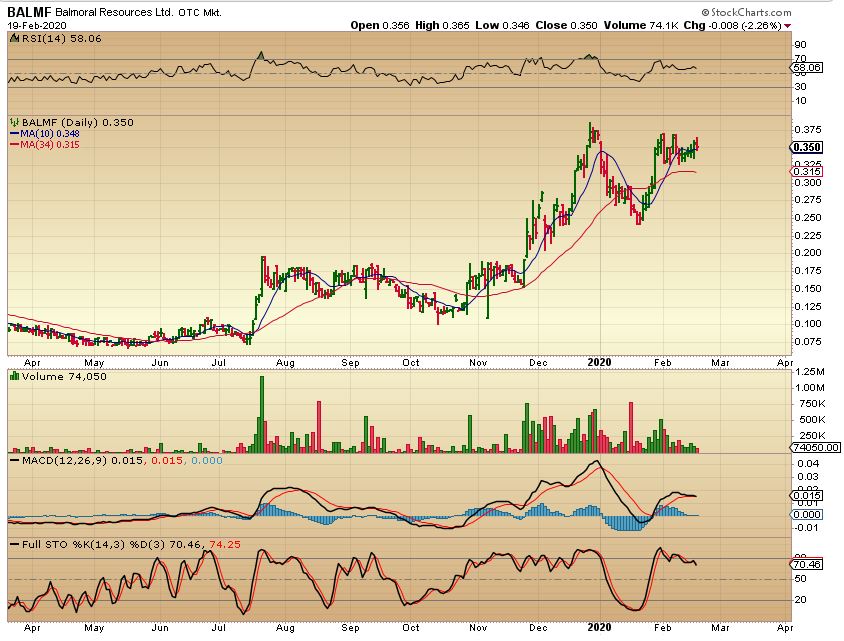Click the MACD(12,26,9) indicator label
Image resolution: width=844 pixels, height=641 pixels.
pos(65,461)
